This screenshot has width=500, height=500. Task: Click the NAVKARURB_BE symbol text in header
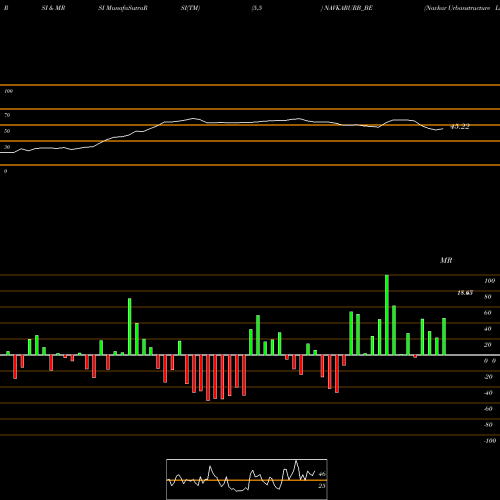point(348,8)
